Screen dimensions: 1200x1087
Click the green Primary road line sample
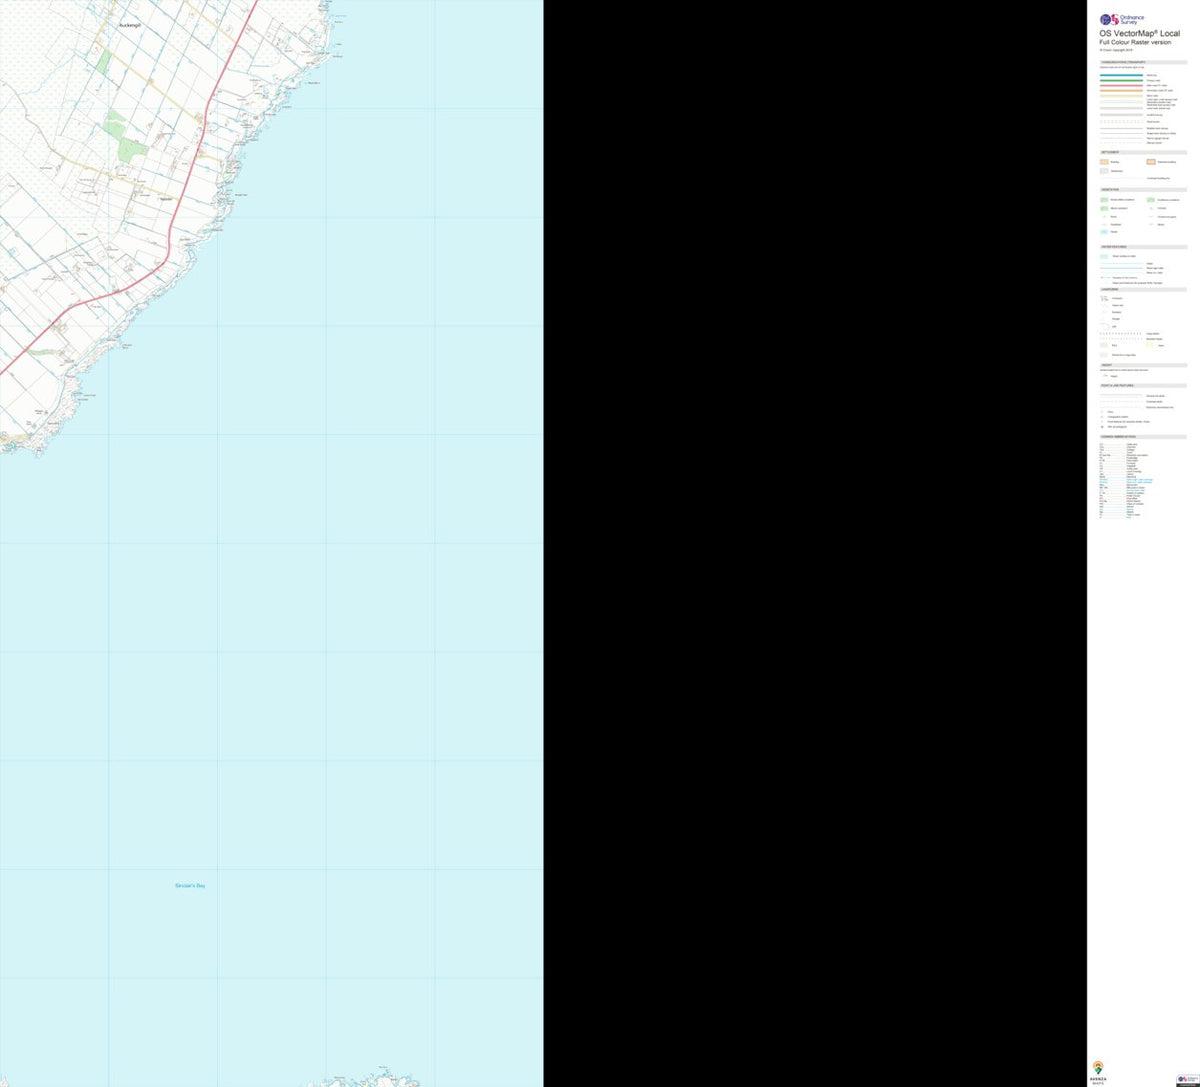tap(1121, 80)
